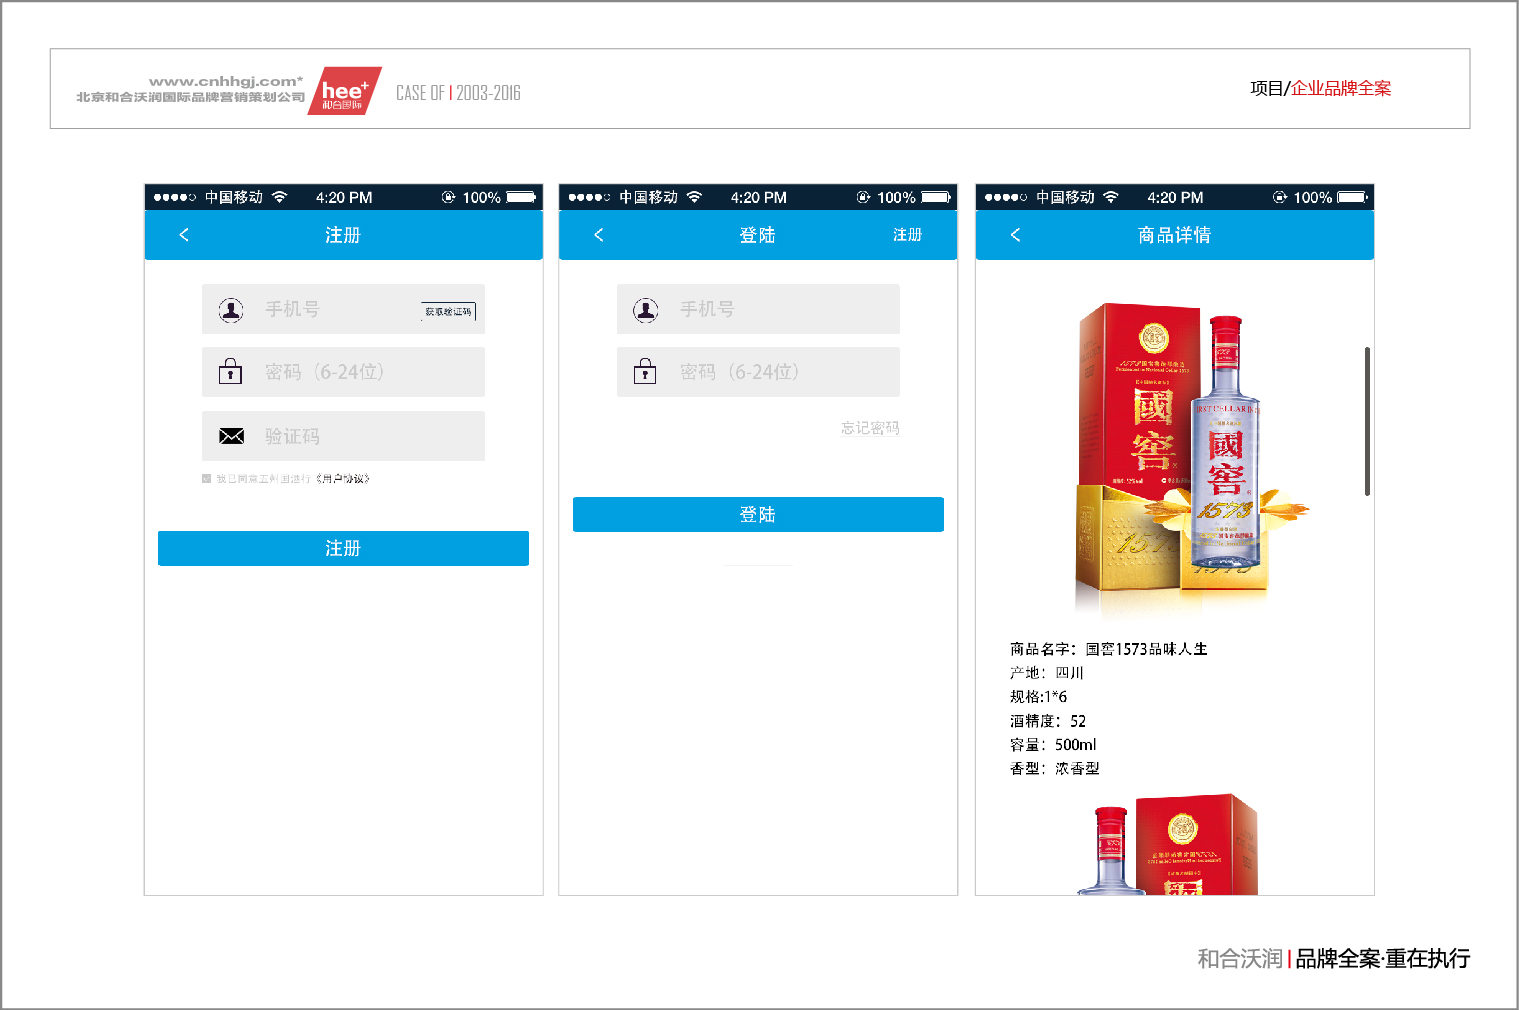Click 商品详情 title text

(x=1174, y=235)
